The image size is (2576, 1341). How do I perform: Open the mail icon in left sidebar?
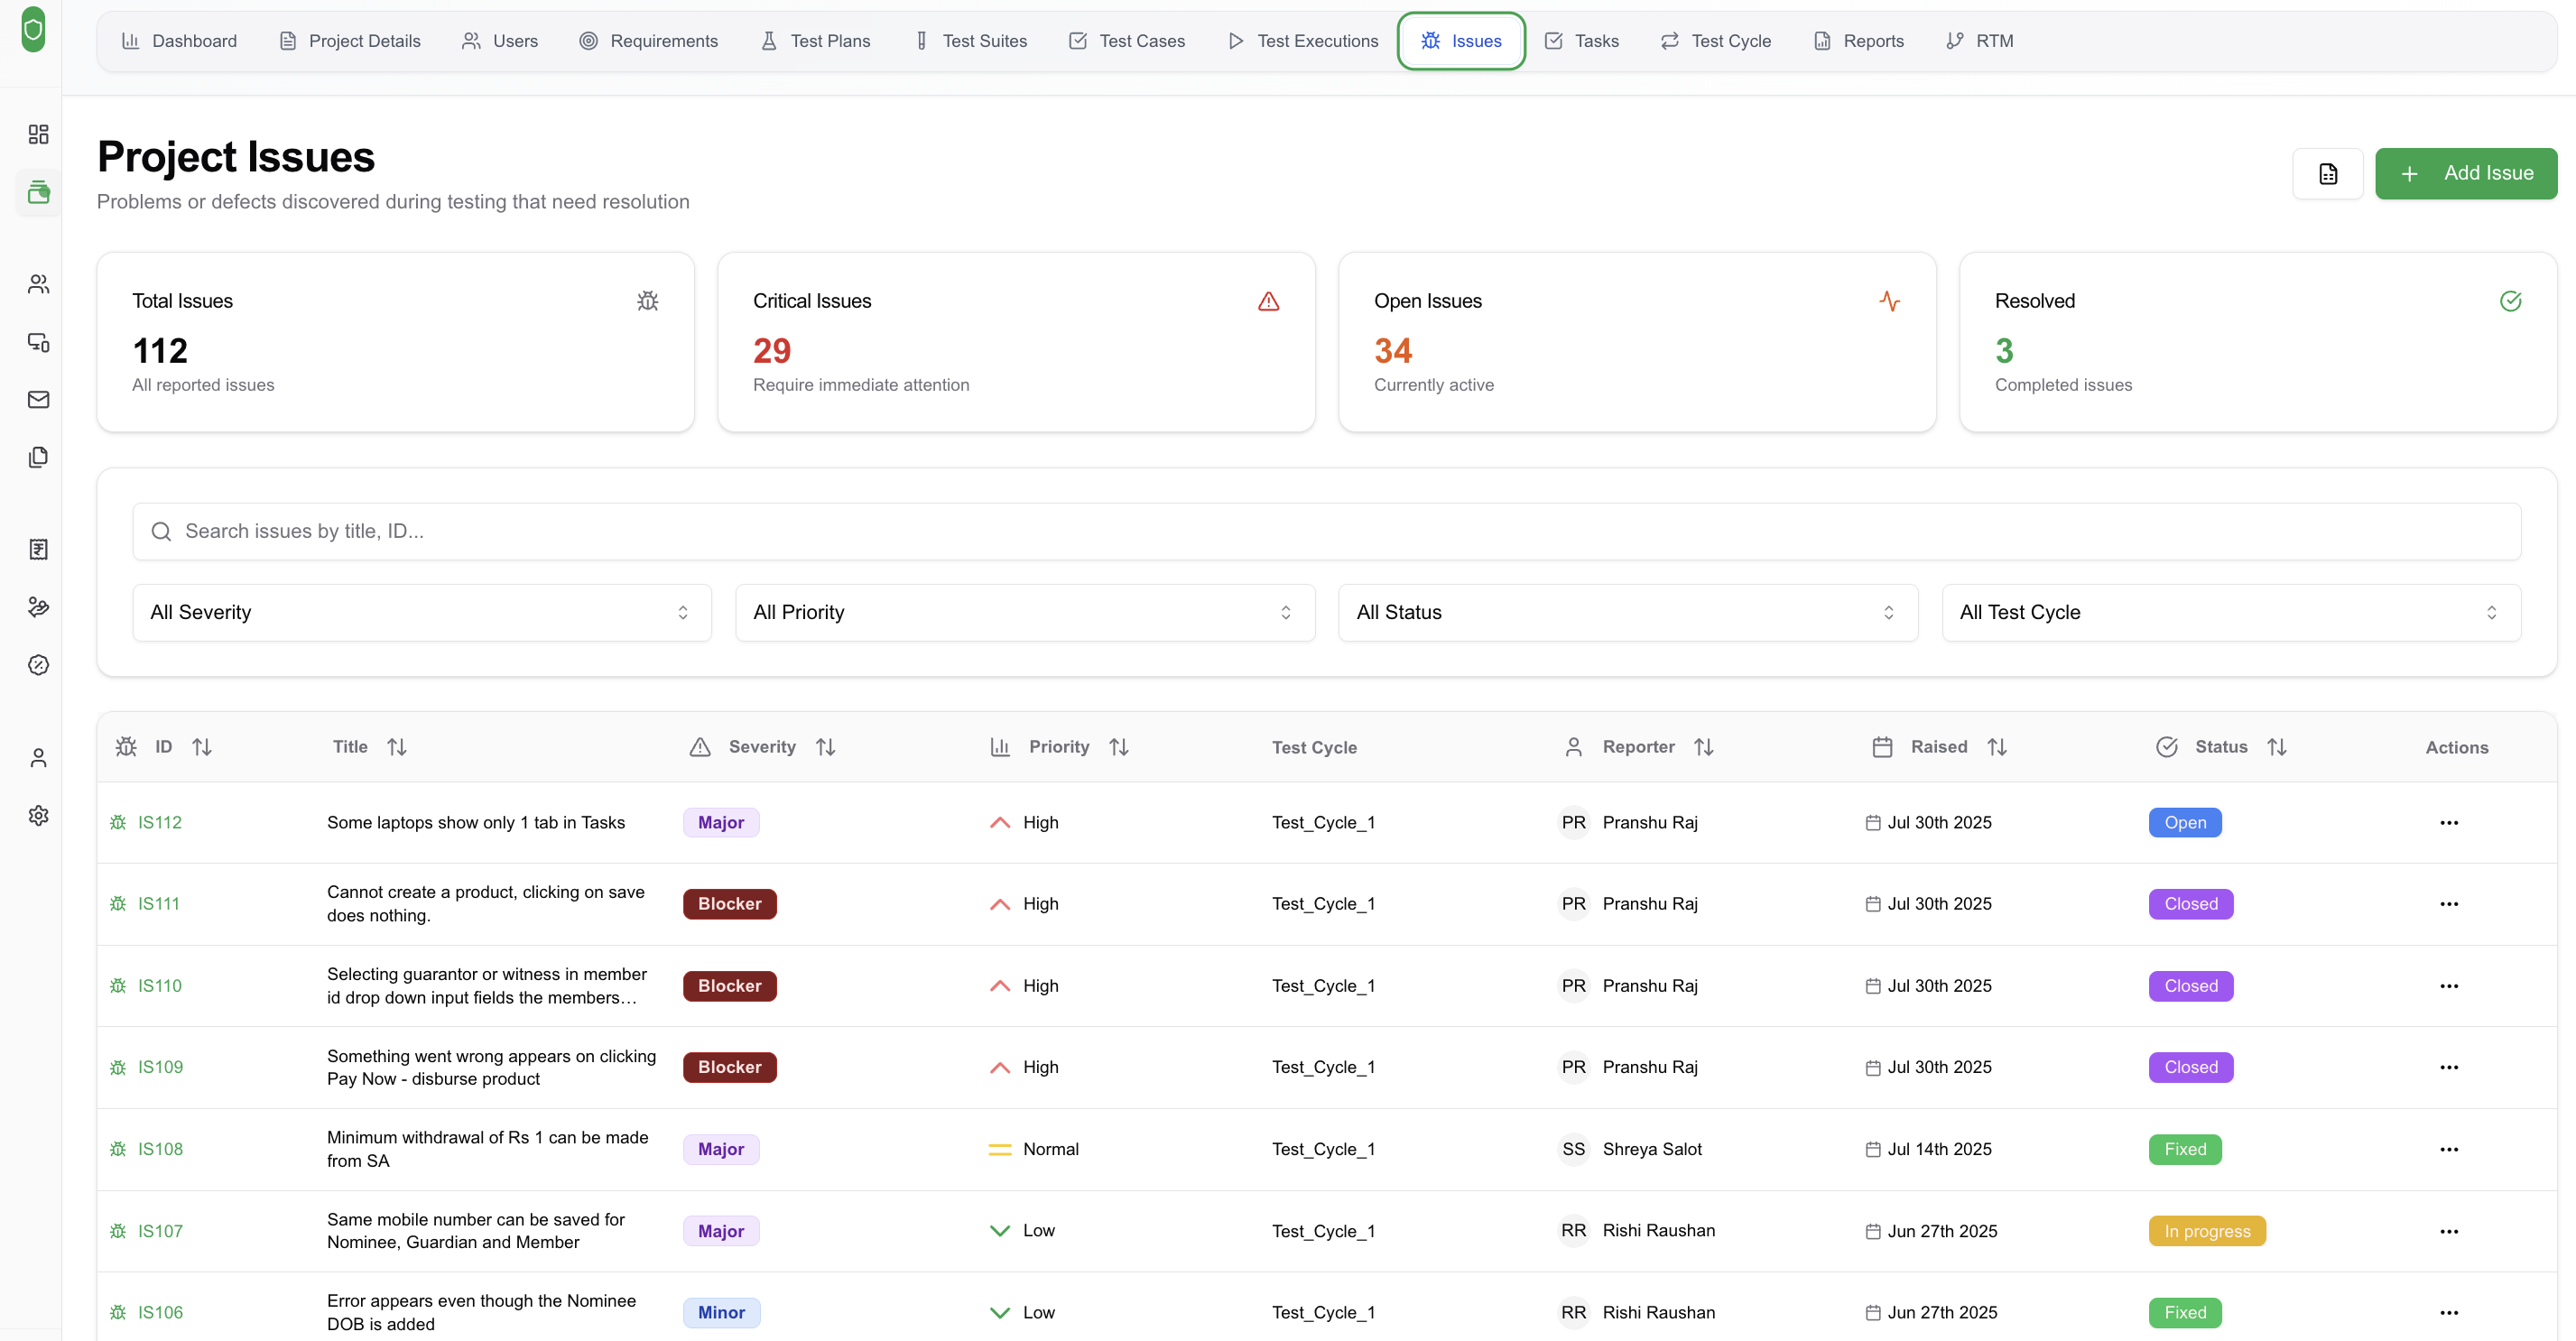click(38, 400)
